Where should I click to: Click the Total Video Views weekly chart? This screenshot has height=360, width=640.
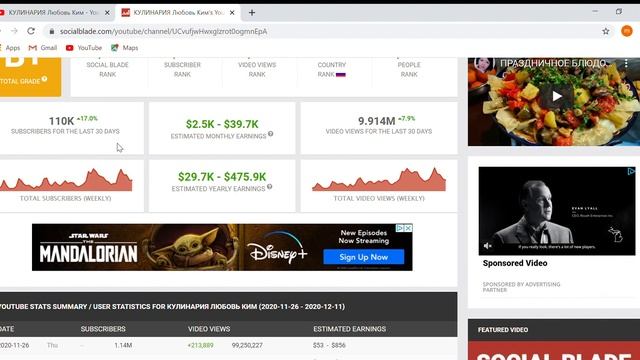[379, 180]
